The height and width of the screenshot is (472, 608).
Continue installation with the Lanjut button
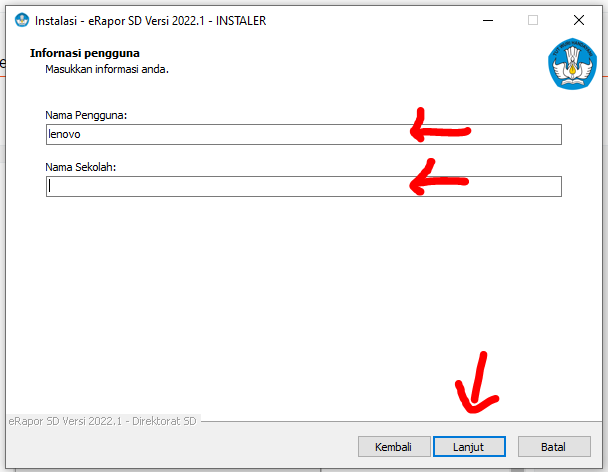469,447
